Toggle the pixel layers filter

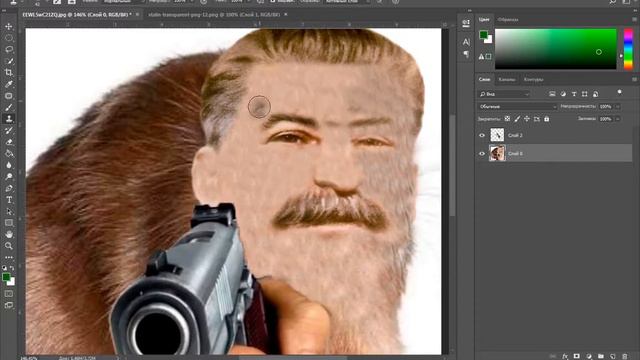pyautogui.click(x=552, y=94)
